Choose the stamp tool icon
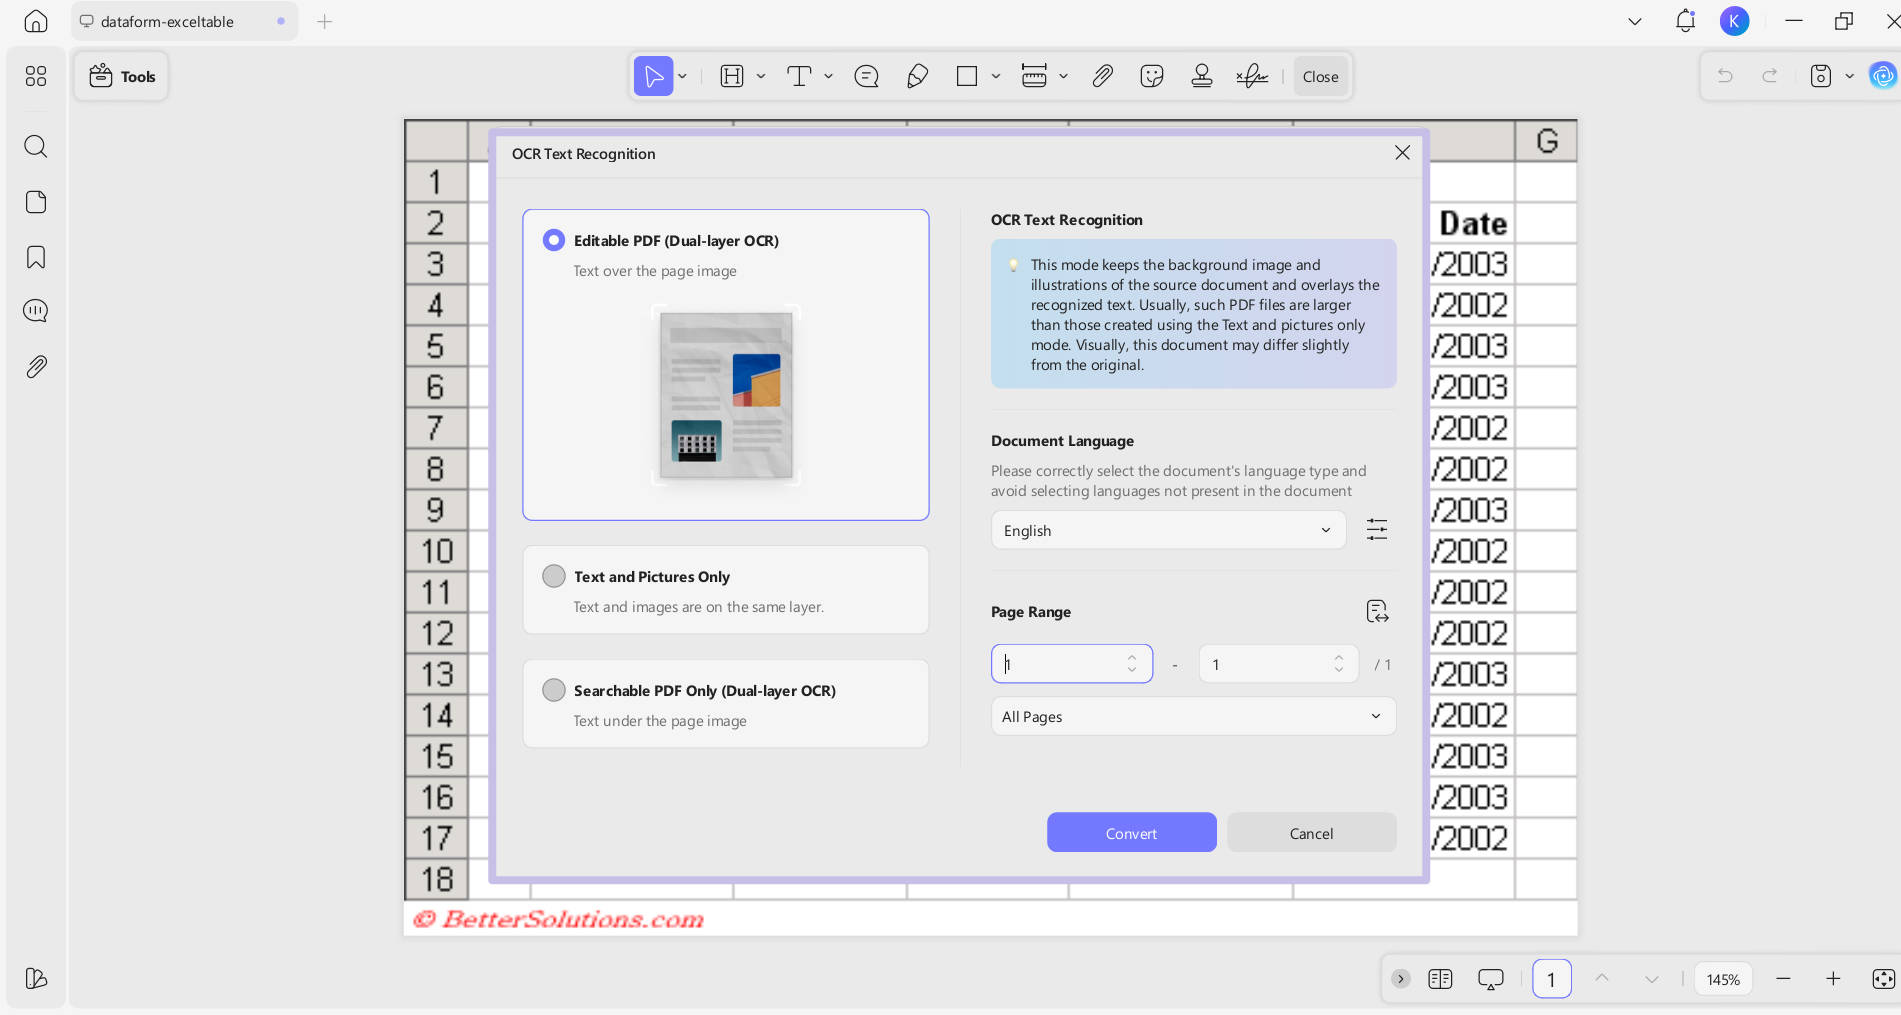 [x=1202, y=76]
